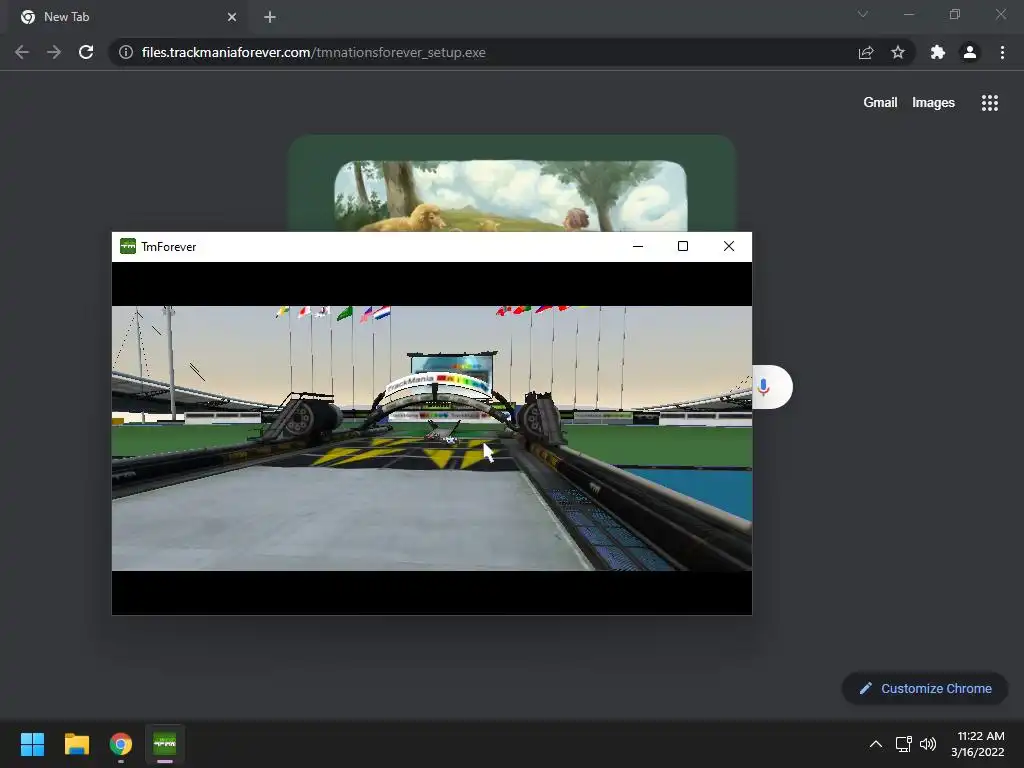Go back with the Chrome back arrow
Image resolution: width=1024 pixels, height=768 pixels.
point(22,52)
